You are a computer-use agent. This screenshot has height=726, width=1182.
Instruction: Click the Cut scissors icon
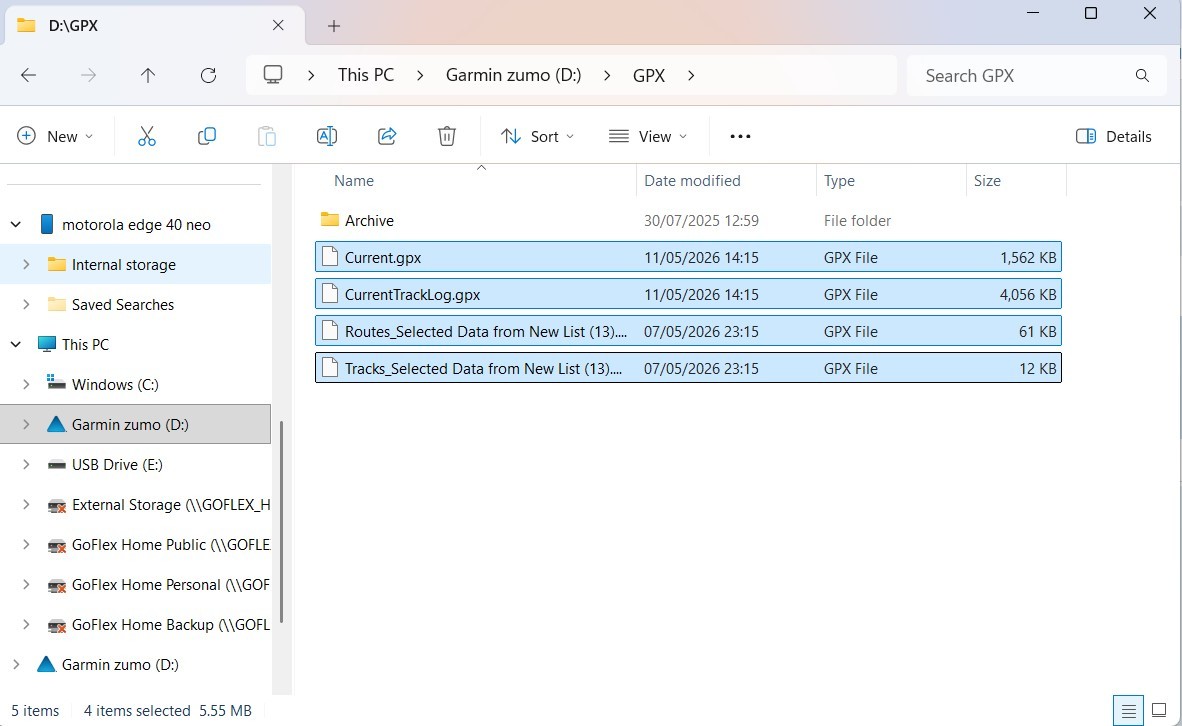146,136
